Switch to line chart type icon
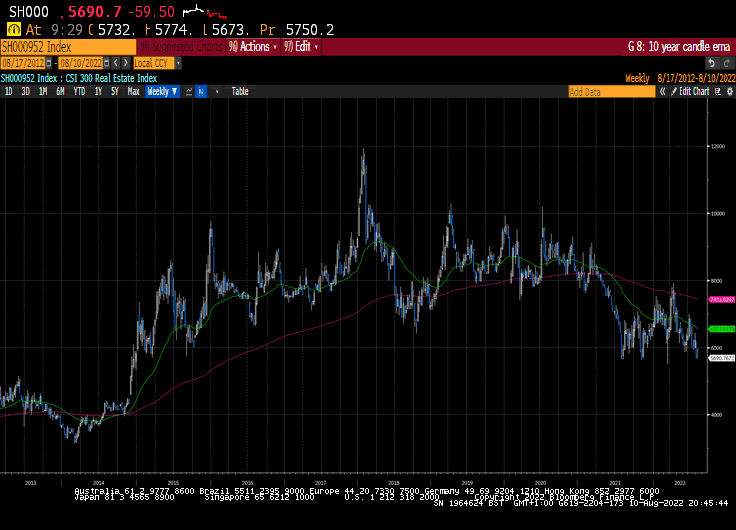 click(x=189, y=92)
